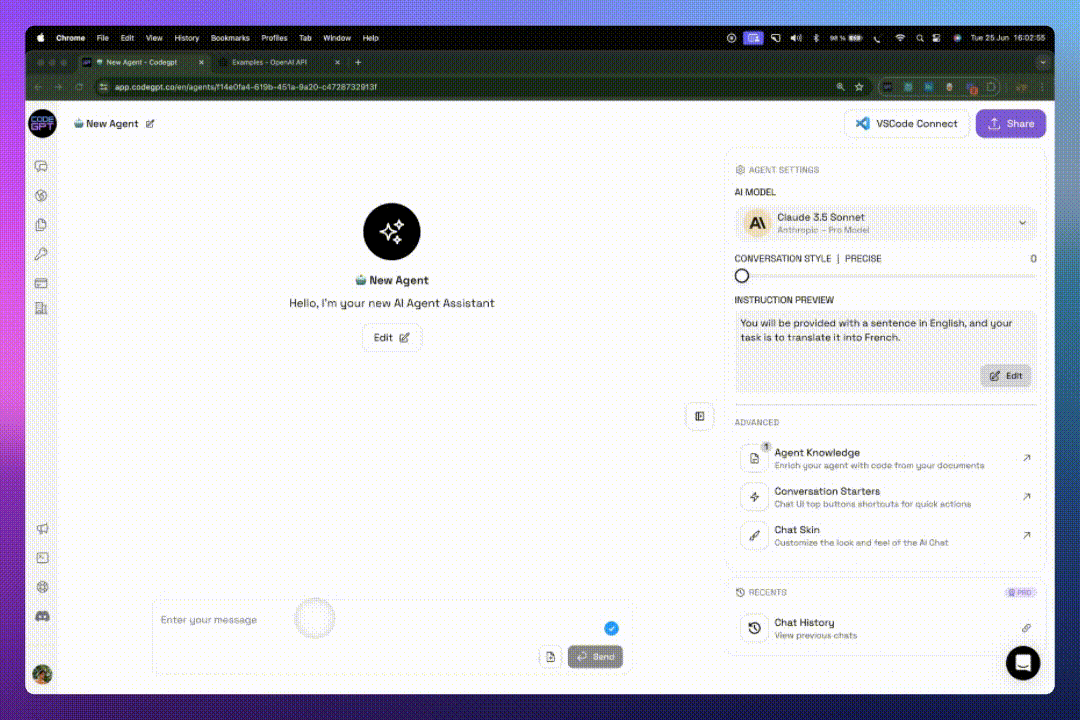The width and height of the screenshot is (1080, 720).
Task: Click the purple Share button
Action: (x=1010, y=123)
